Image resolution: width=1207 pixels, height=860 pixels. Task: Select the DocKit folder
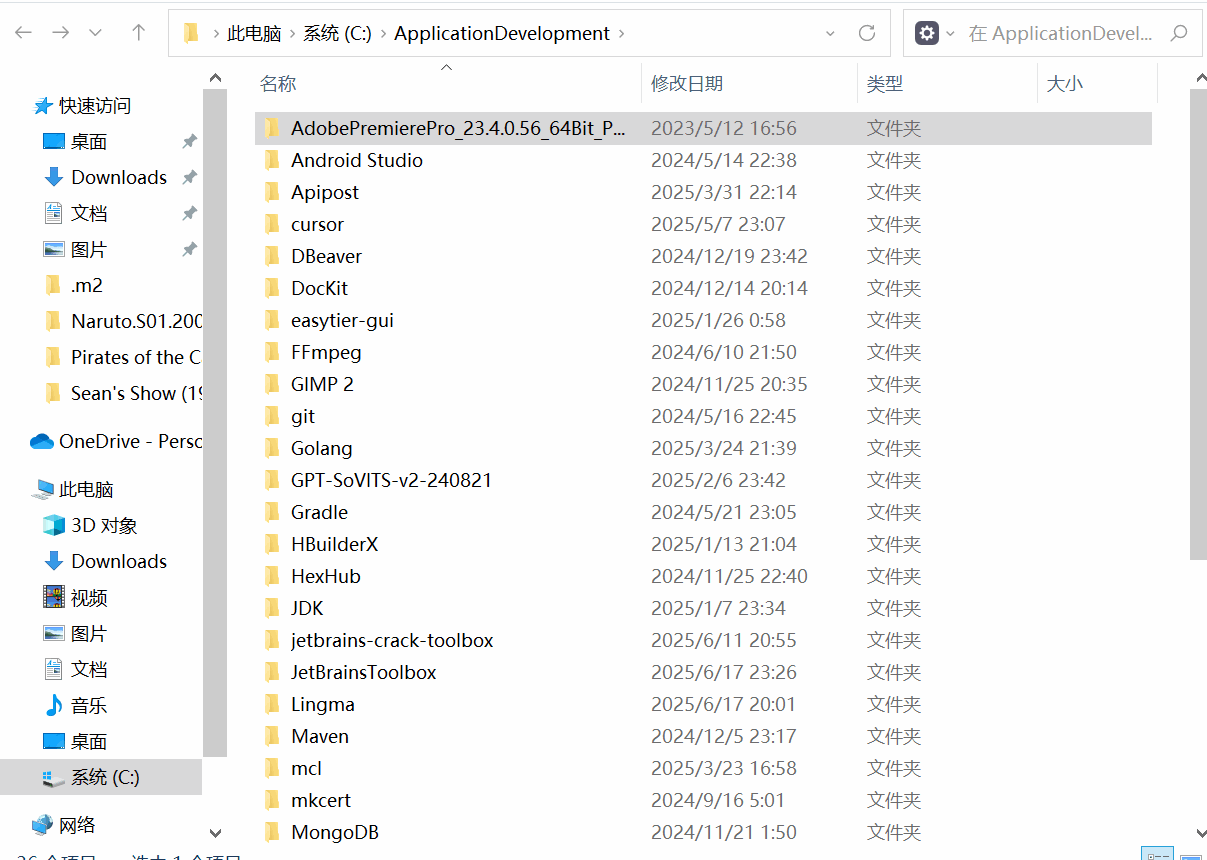[x=319, y=288]
